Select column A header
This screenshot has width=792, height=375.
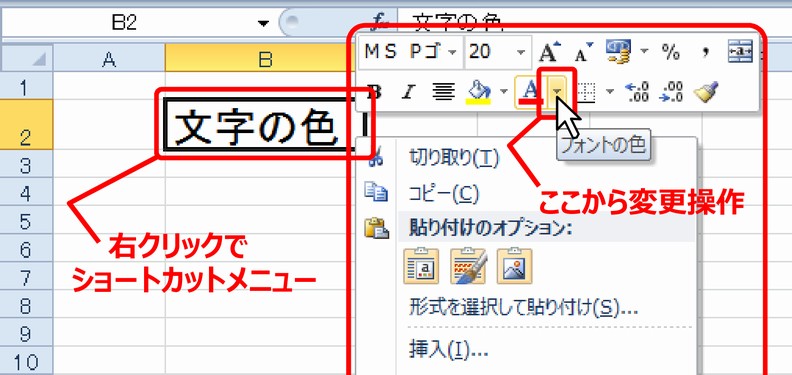109,60
